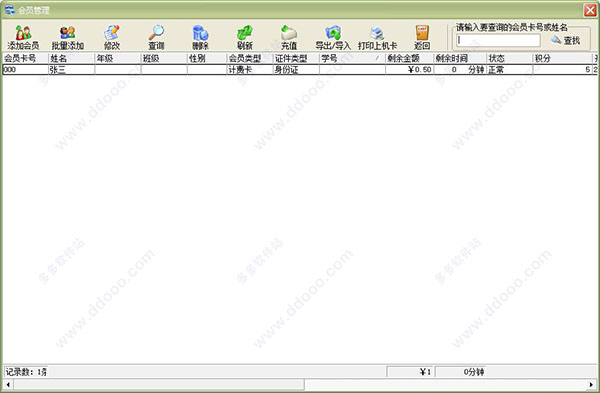600x393 pixels.
Task: Sort by the 剩余金额 column header
Action: (409, 58)
